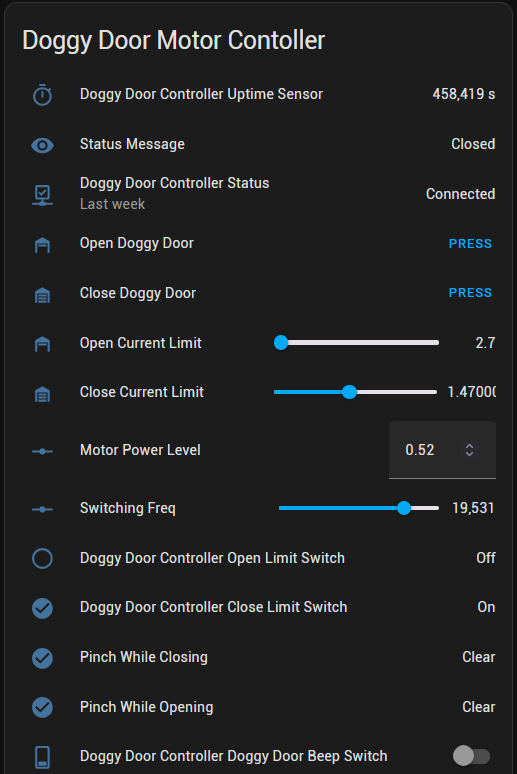Click the closed garage icon for Close Doggy Door
Screen dimensions: 517x774
pyautogui.click(x=42, y=295)
